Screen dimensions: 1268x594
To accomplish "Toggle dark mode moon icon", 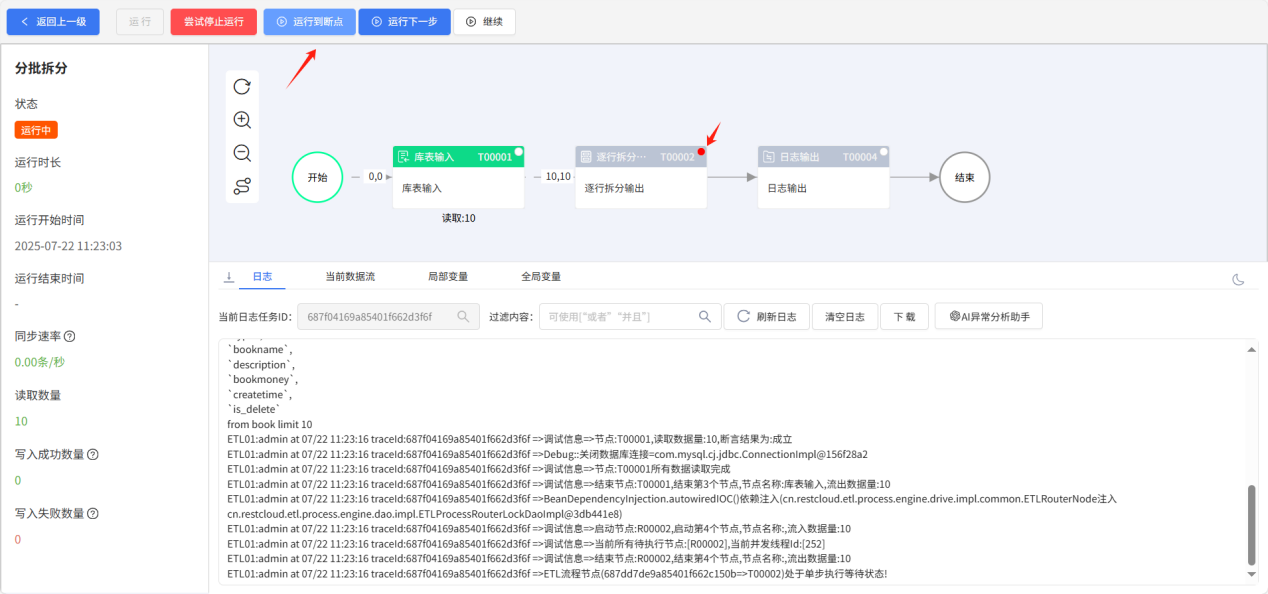I will click(x=1239, y=280).
